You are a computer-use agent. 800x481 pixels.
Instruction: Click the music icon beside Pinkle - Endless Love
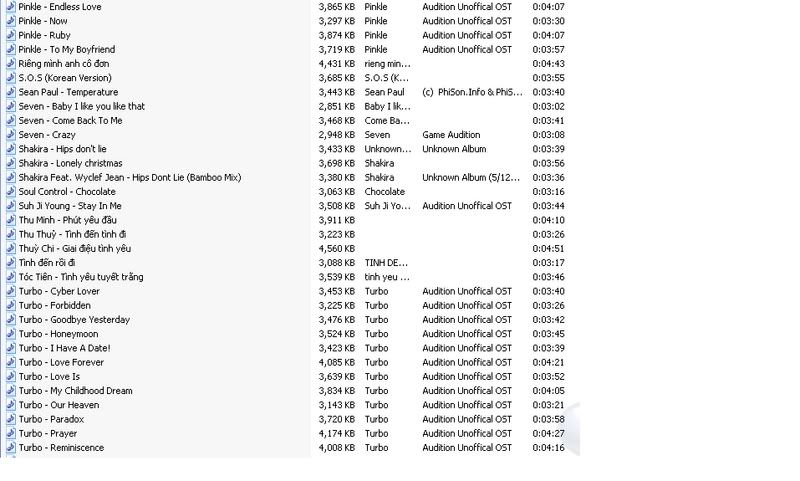(x=11, y=7)
